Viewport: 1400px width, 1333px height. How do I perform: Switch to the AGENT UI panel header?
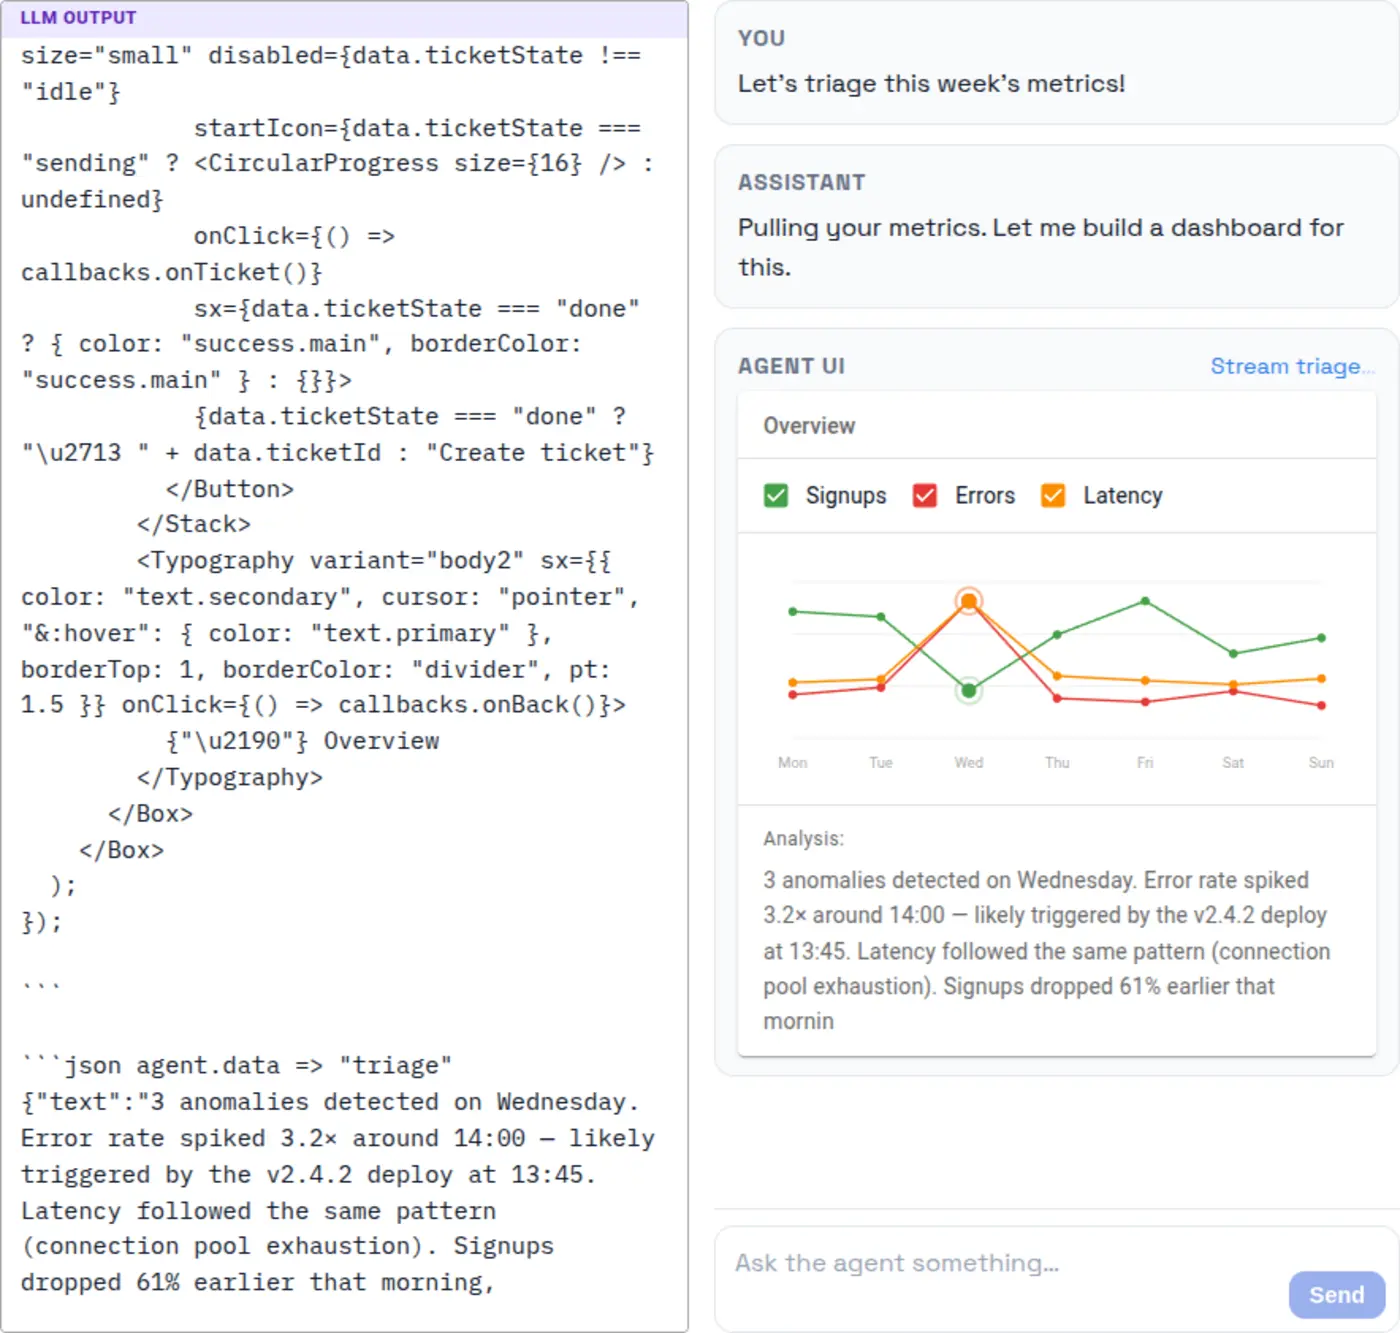[x=791, y=366]
